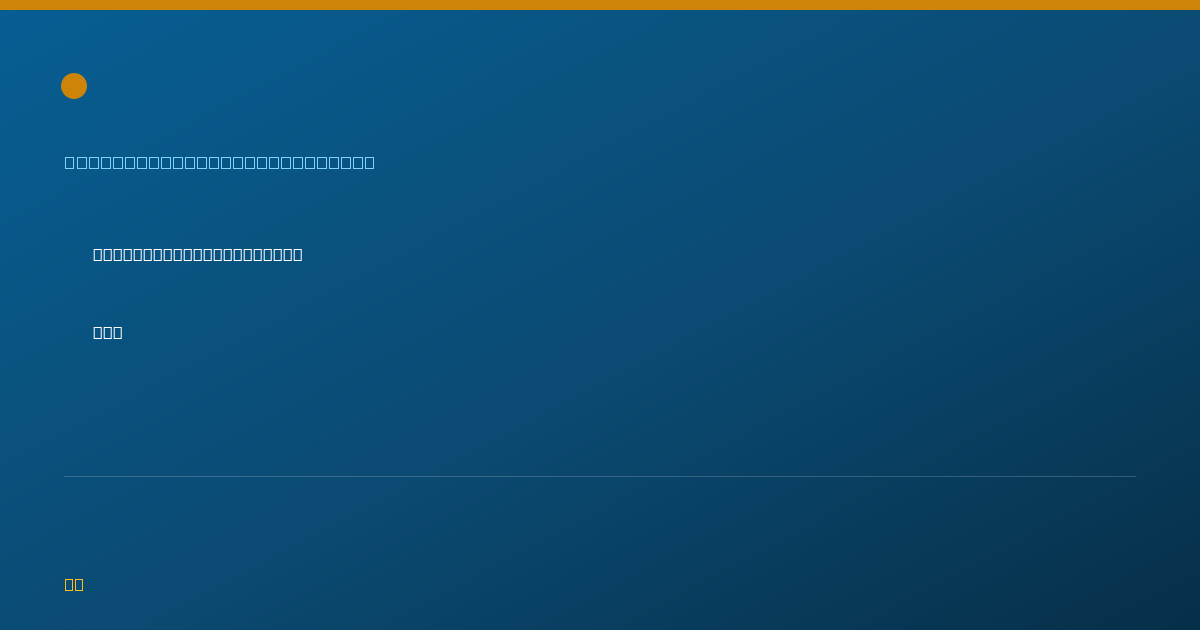Click the far left end of orange top bar

4,5
